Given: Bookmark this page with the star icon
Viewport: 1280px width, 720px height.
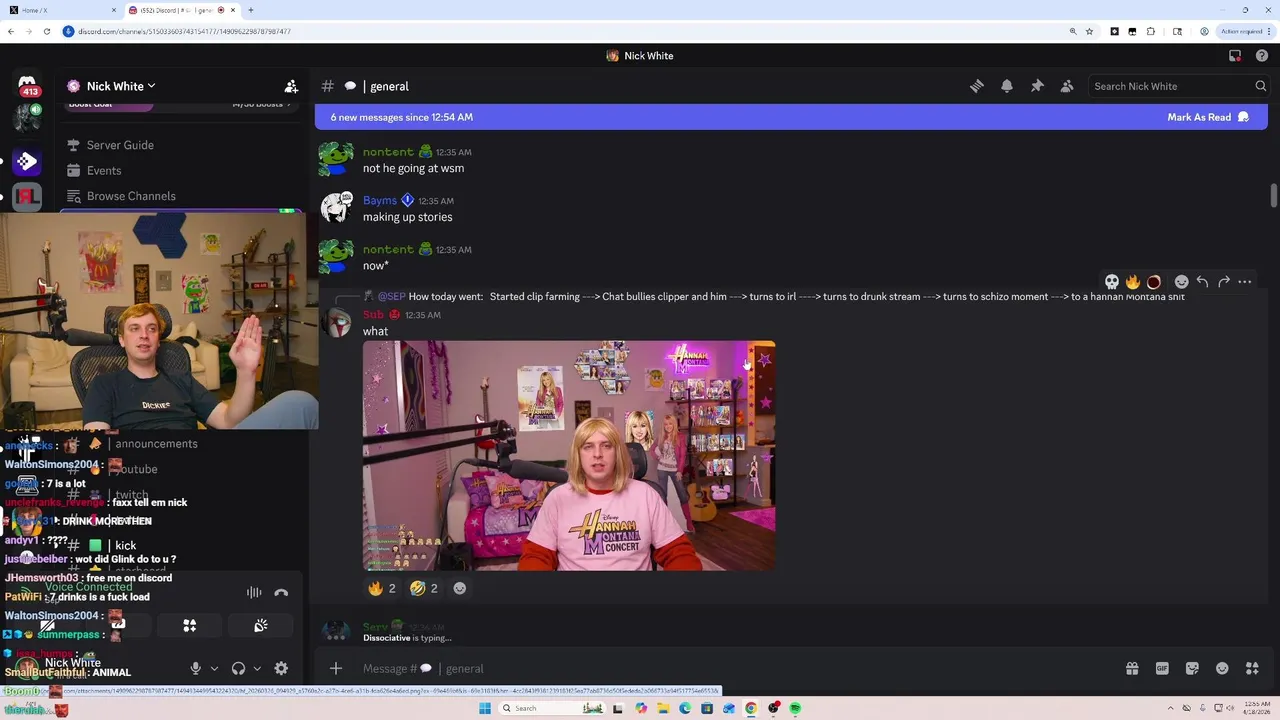Looking at the screenshot, I should 1089,31.
